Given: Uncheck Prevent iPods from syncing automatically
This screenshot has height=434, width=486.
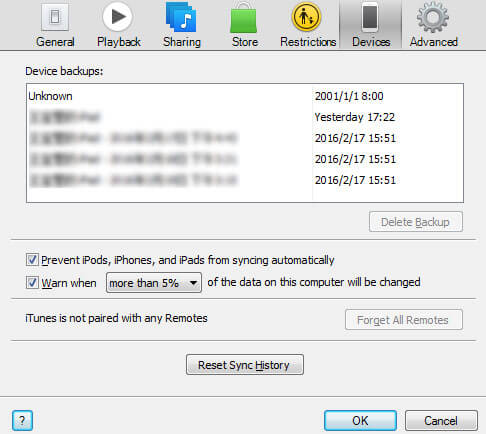Looking at the screenshot, I should click(32, 259).
